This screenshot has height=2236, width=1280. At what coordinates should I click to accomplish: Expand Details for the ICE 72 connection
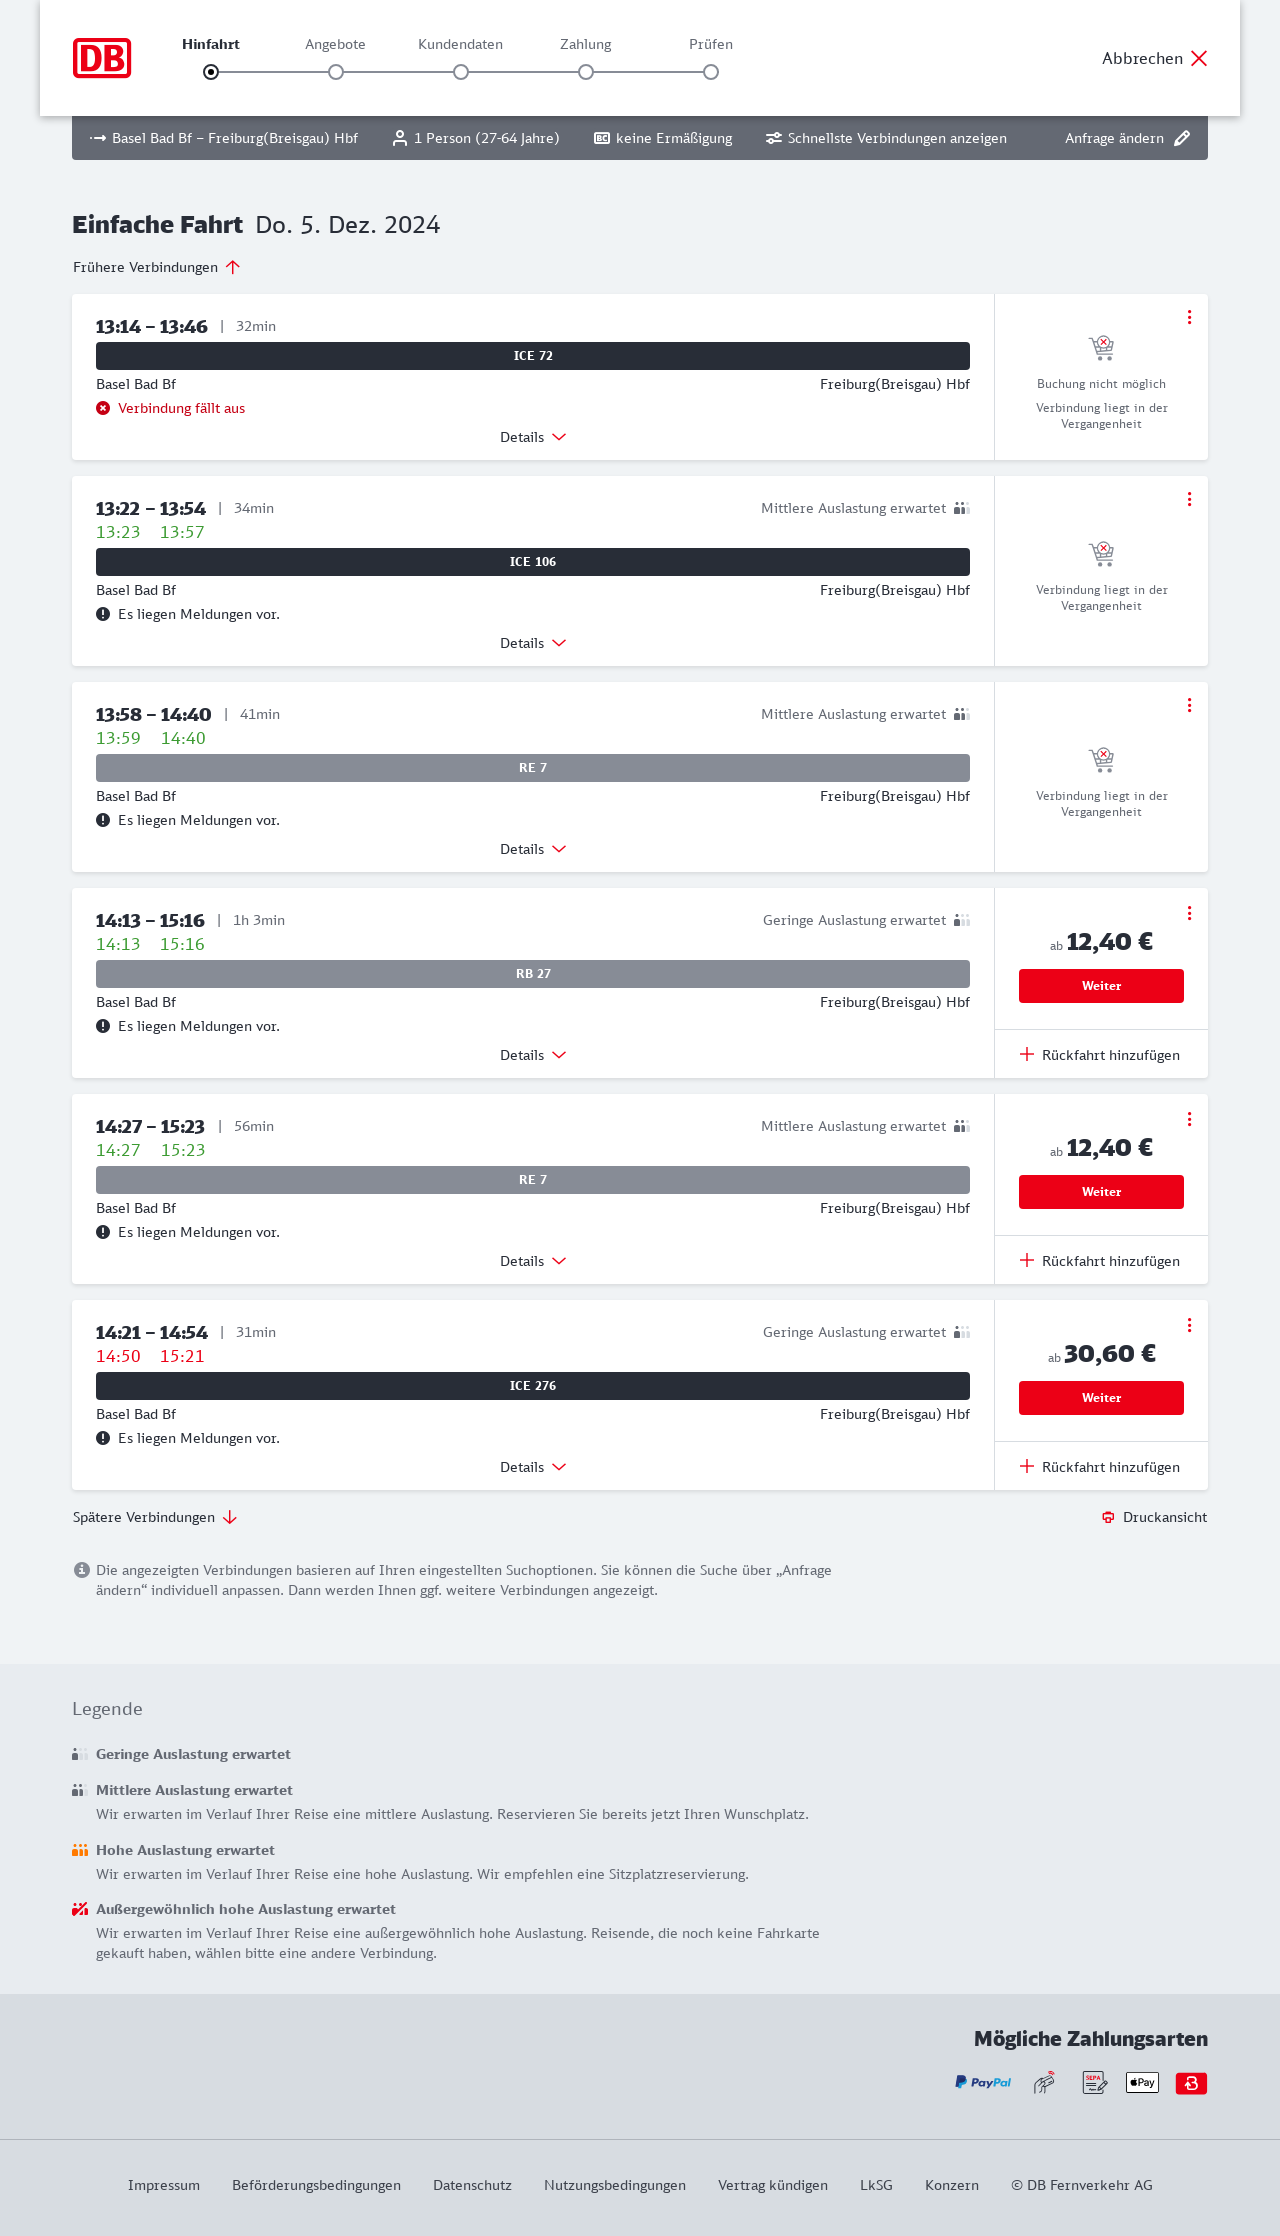click(533, 437)
